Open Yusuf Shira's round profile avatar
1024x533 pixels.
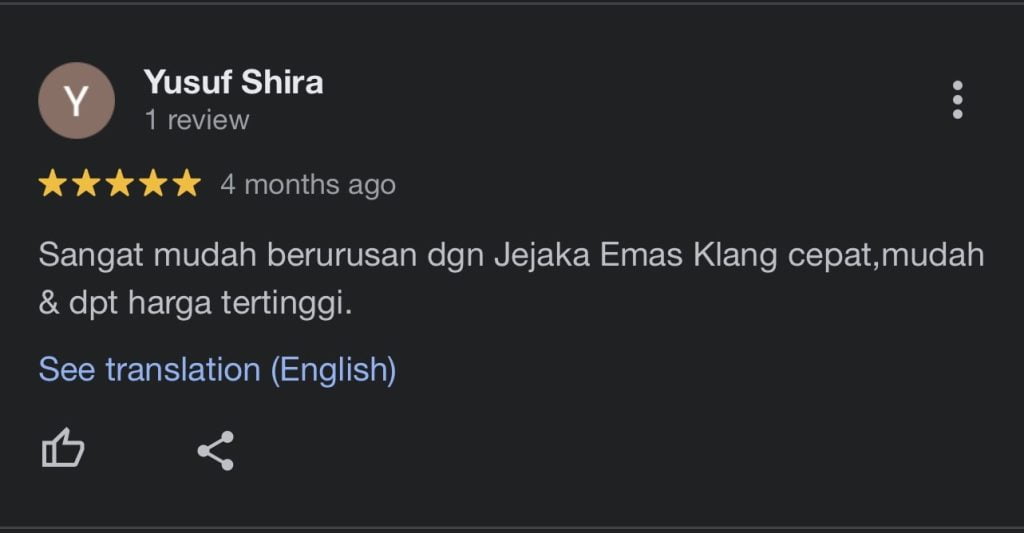(x=76, y=100)
